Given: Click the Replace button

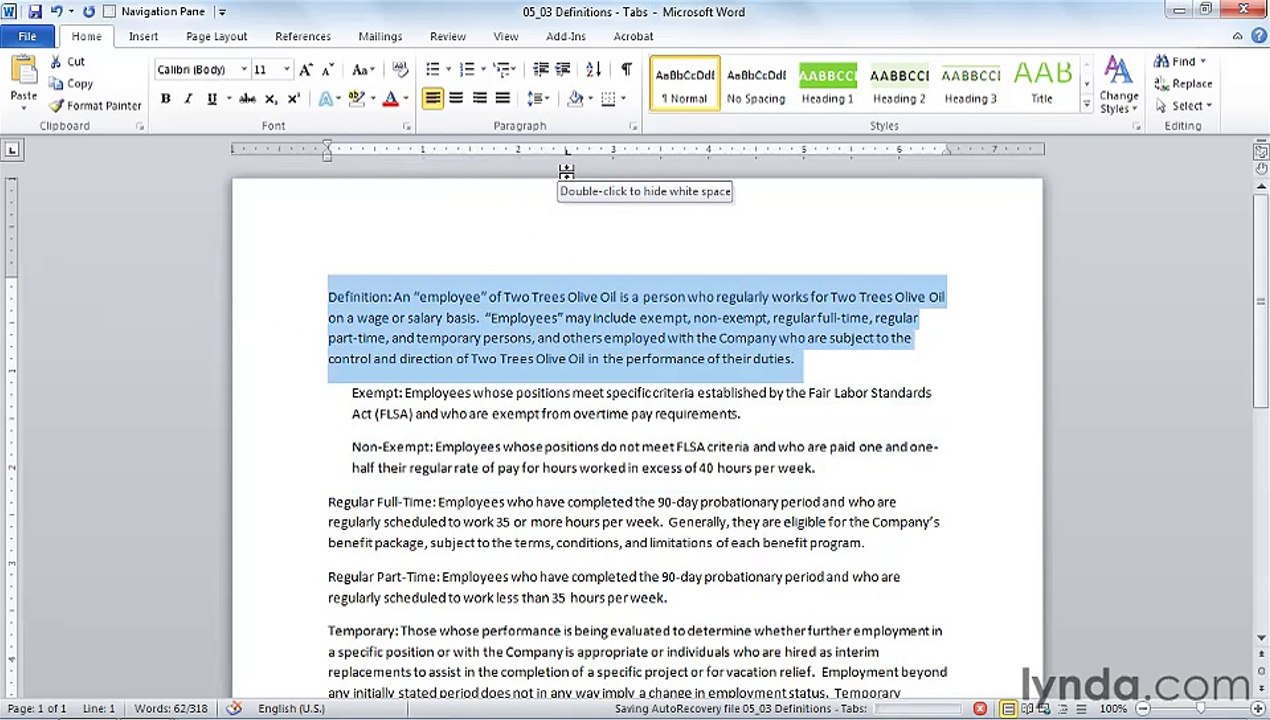Looking at the screenshot, I should 1182,84.
